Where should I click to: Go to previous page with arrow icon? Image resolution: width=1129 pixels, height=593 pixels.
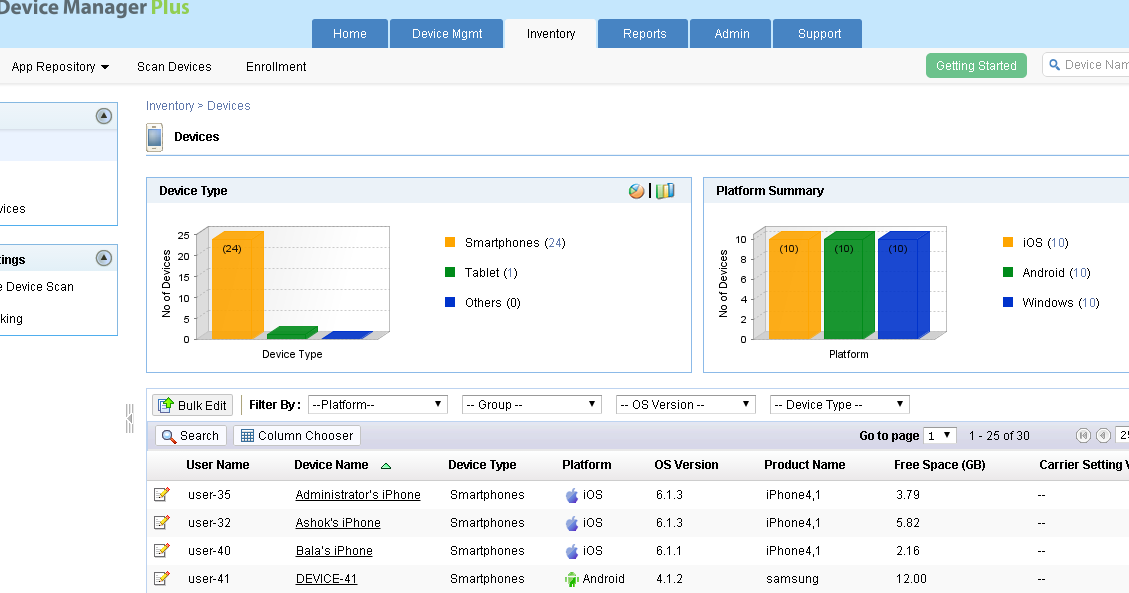pos(1105,435)
